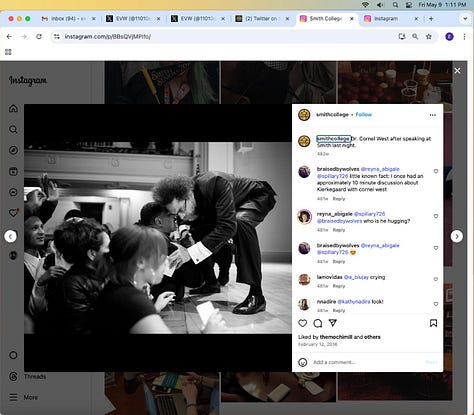Click smithcollege username in caption
Viewport: 474px width, 415px height.
point(333,138)
